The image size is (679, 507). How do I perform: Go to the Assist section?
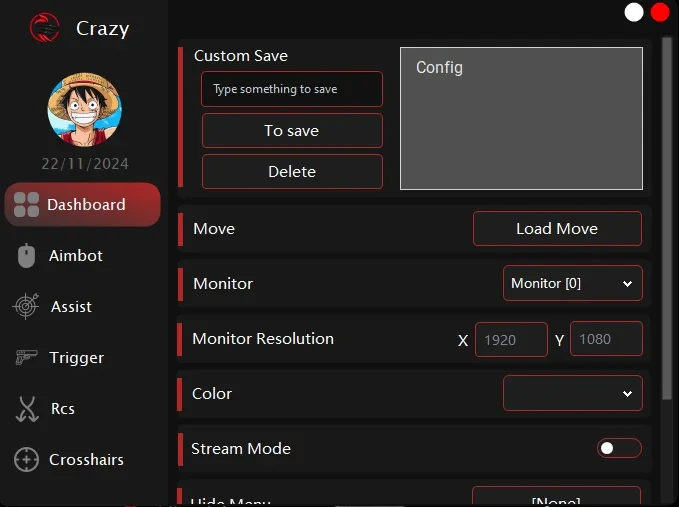point(71,307)
